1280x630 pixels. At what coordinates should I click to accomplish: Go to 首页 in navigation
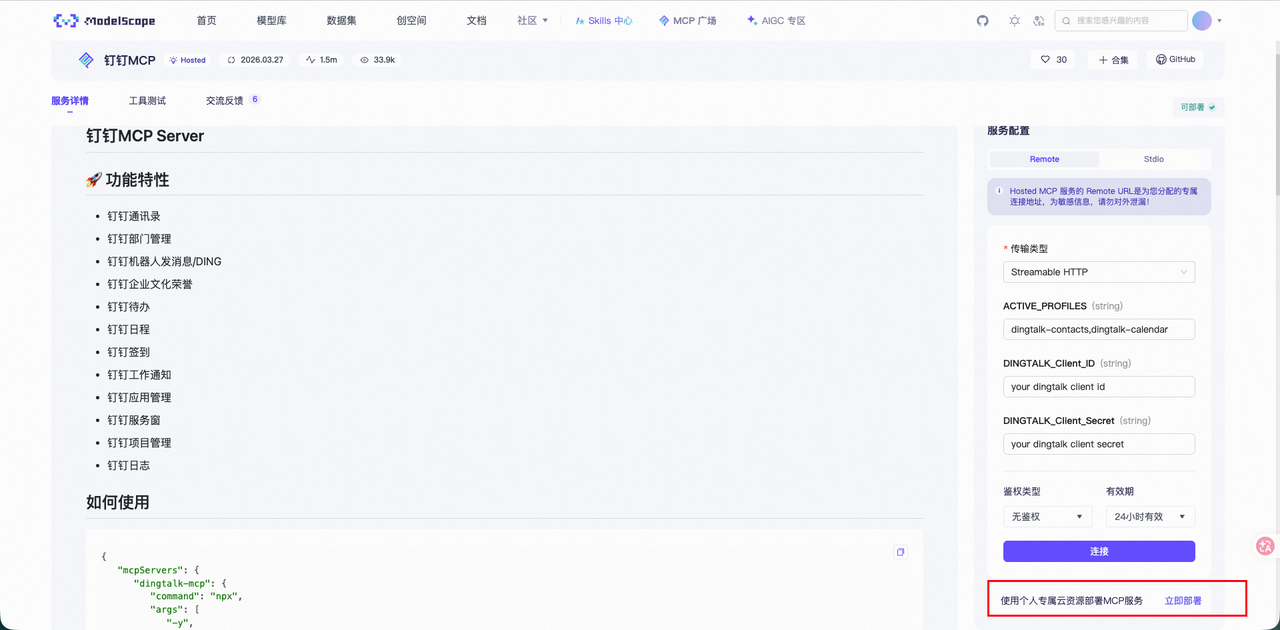(207, 20)
